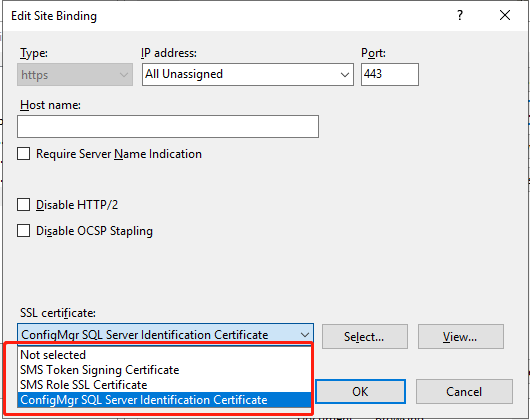Expand the IP address dropdown arrow
Image resolution: width=530 pixels, height=420 pixels.
click(x=344, y=75)
